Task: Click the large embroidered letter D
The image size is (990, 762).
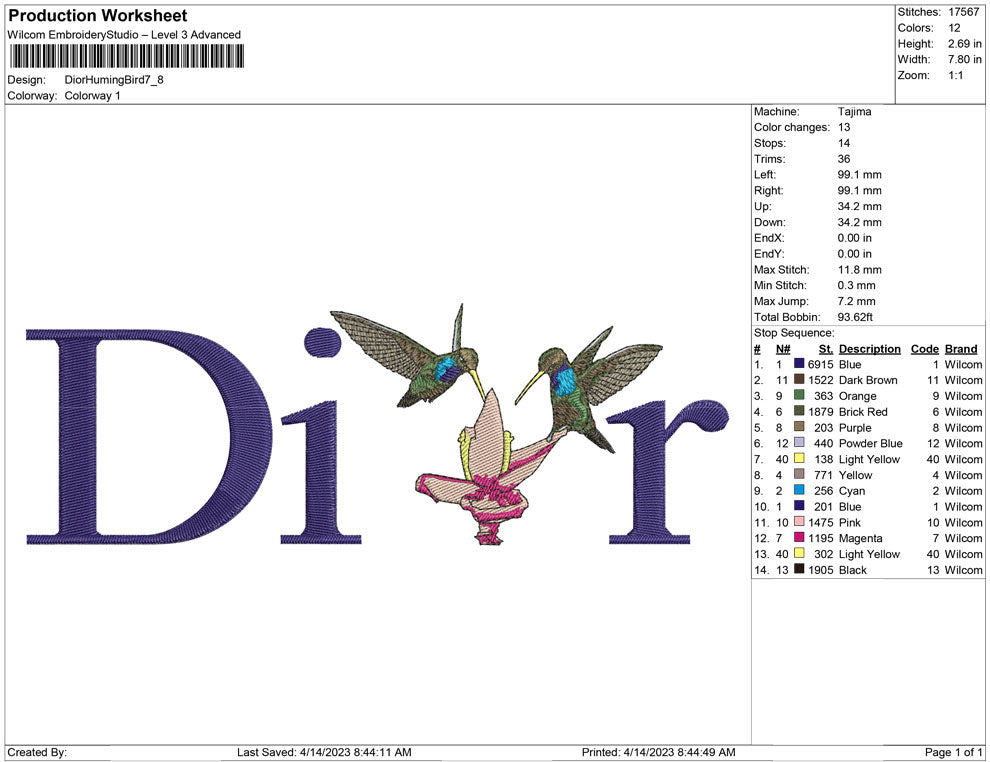Action: 149,436
